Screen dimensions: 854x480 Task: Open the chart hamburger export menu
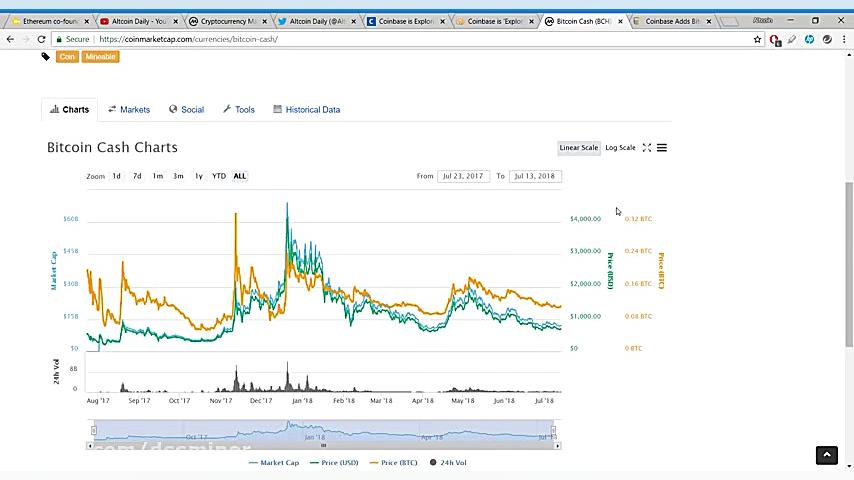coord(662,148)
